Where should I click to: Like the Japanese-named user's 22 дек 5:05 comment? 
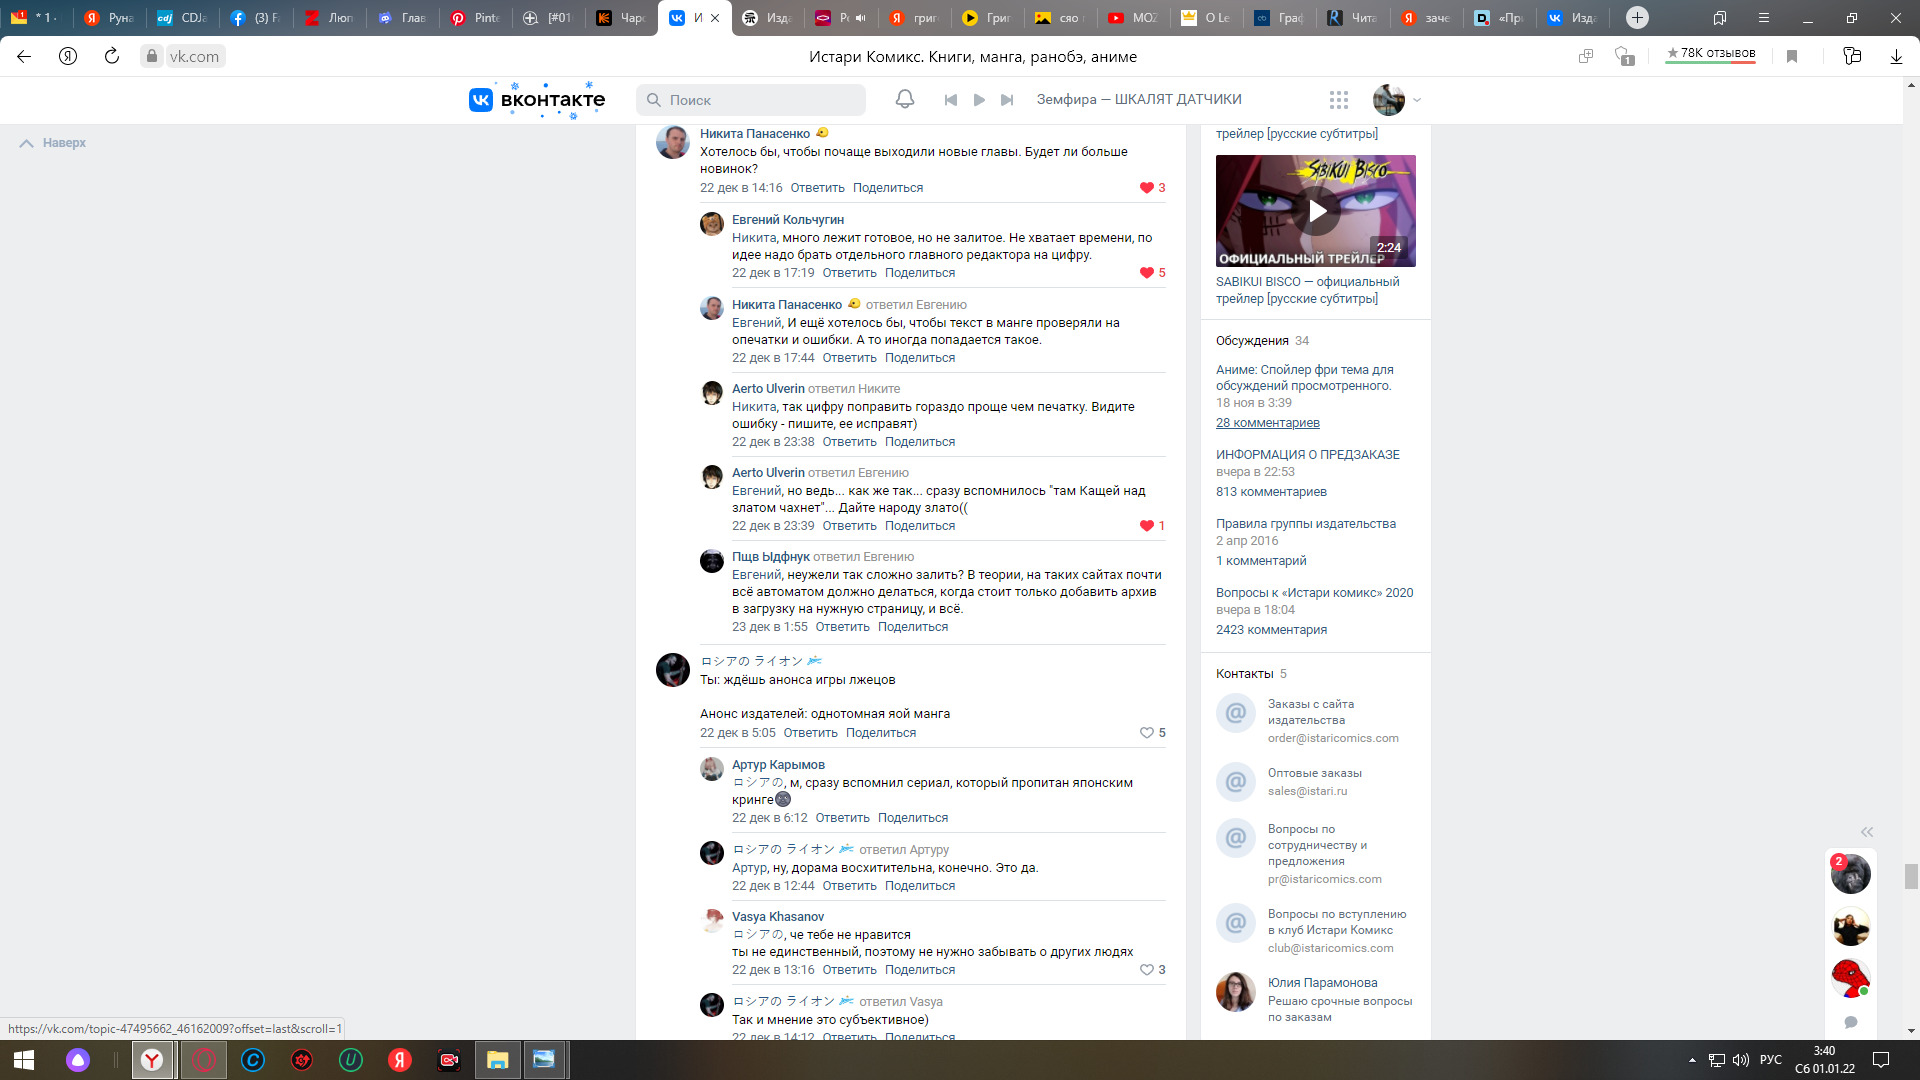[1147, 733]
